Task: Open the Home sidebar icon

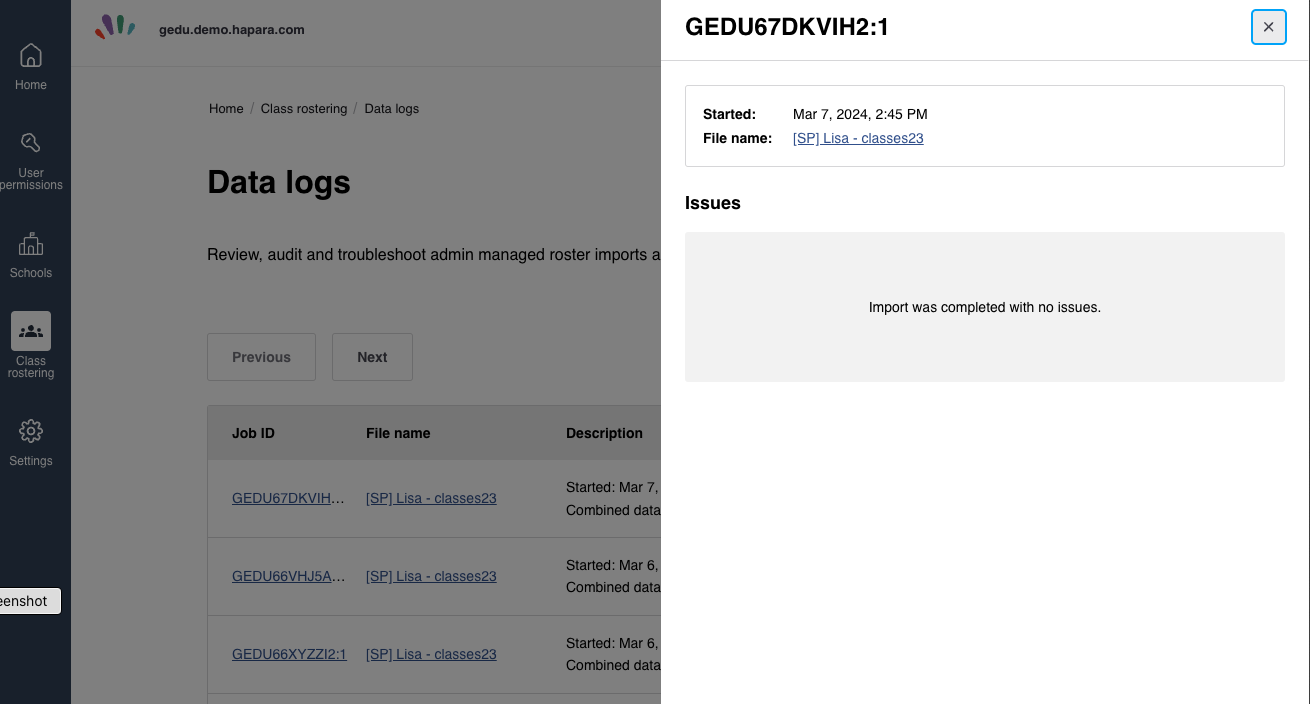Action: click(31, 55)
